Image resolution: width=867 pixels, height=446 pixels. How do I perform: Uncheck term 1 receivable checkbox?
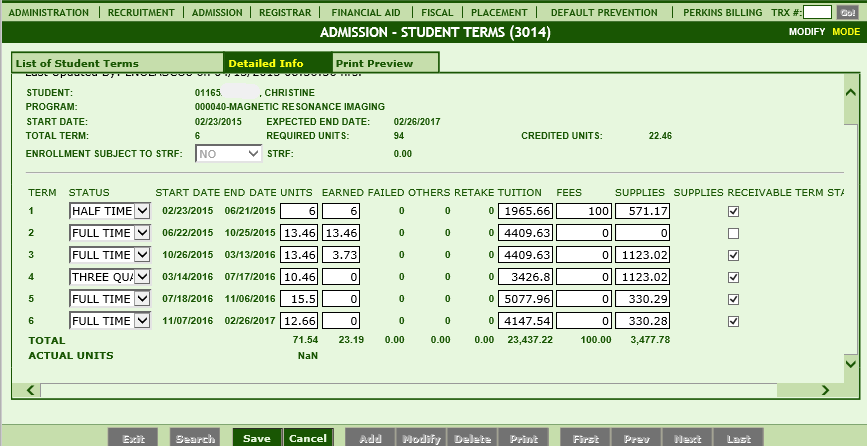tap(733, 211)
